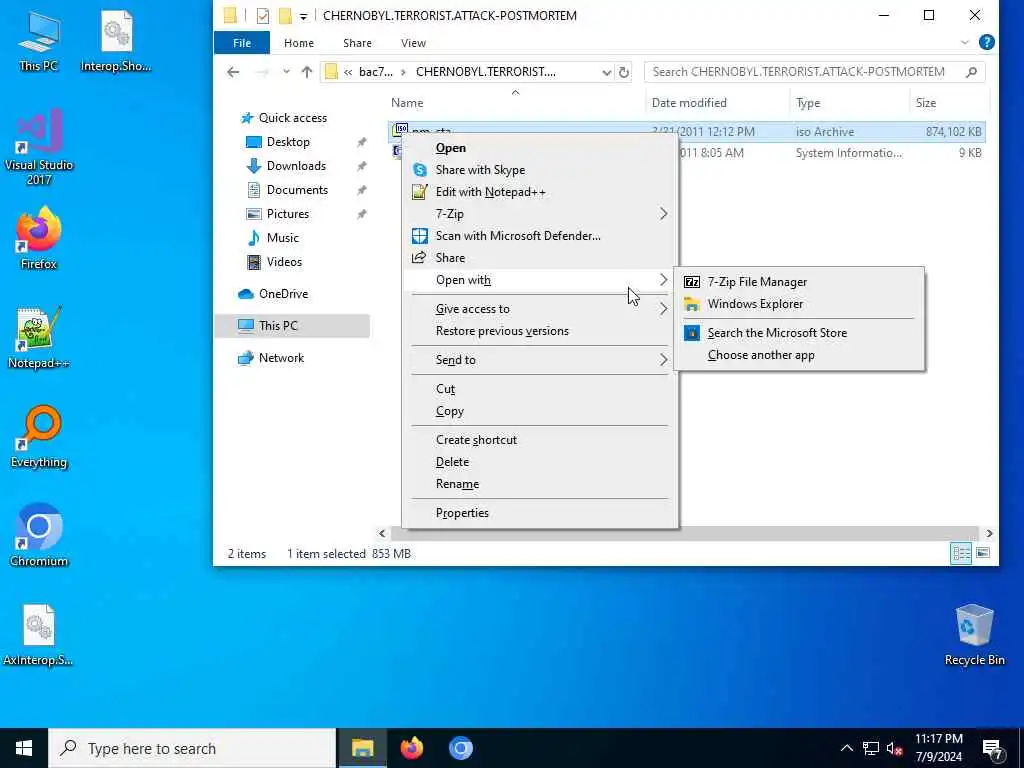Click Restore previous versions
The width and height of the screenshot is (1024, 768).
pos(540,331)
